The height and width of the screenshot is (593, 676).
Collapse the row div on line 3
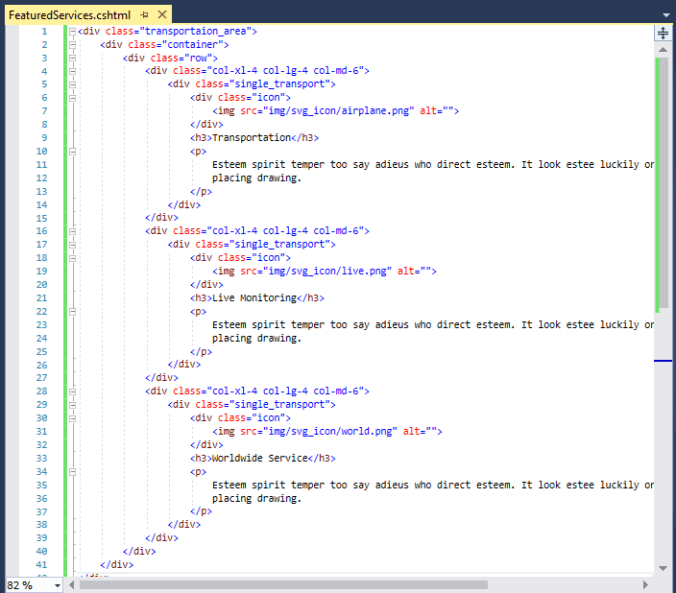click(x=73, y=58)
